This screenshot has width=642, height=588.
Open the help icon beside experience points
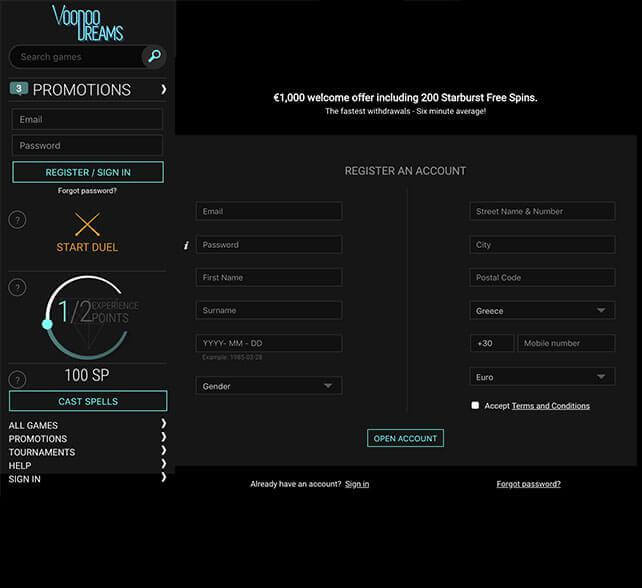click(x=17, y=287)
